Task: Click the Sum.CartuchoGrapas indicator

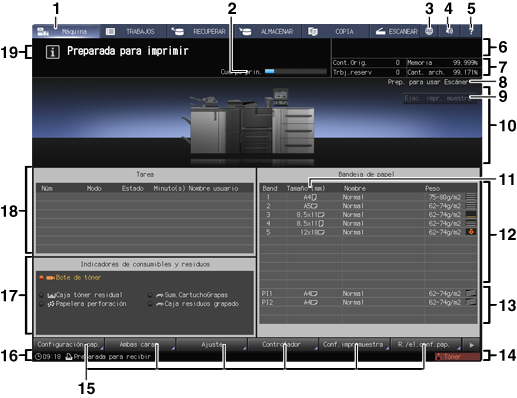Action: pos(188,295)
